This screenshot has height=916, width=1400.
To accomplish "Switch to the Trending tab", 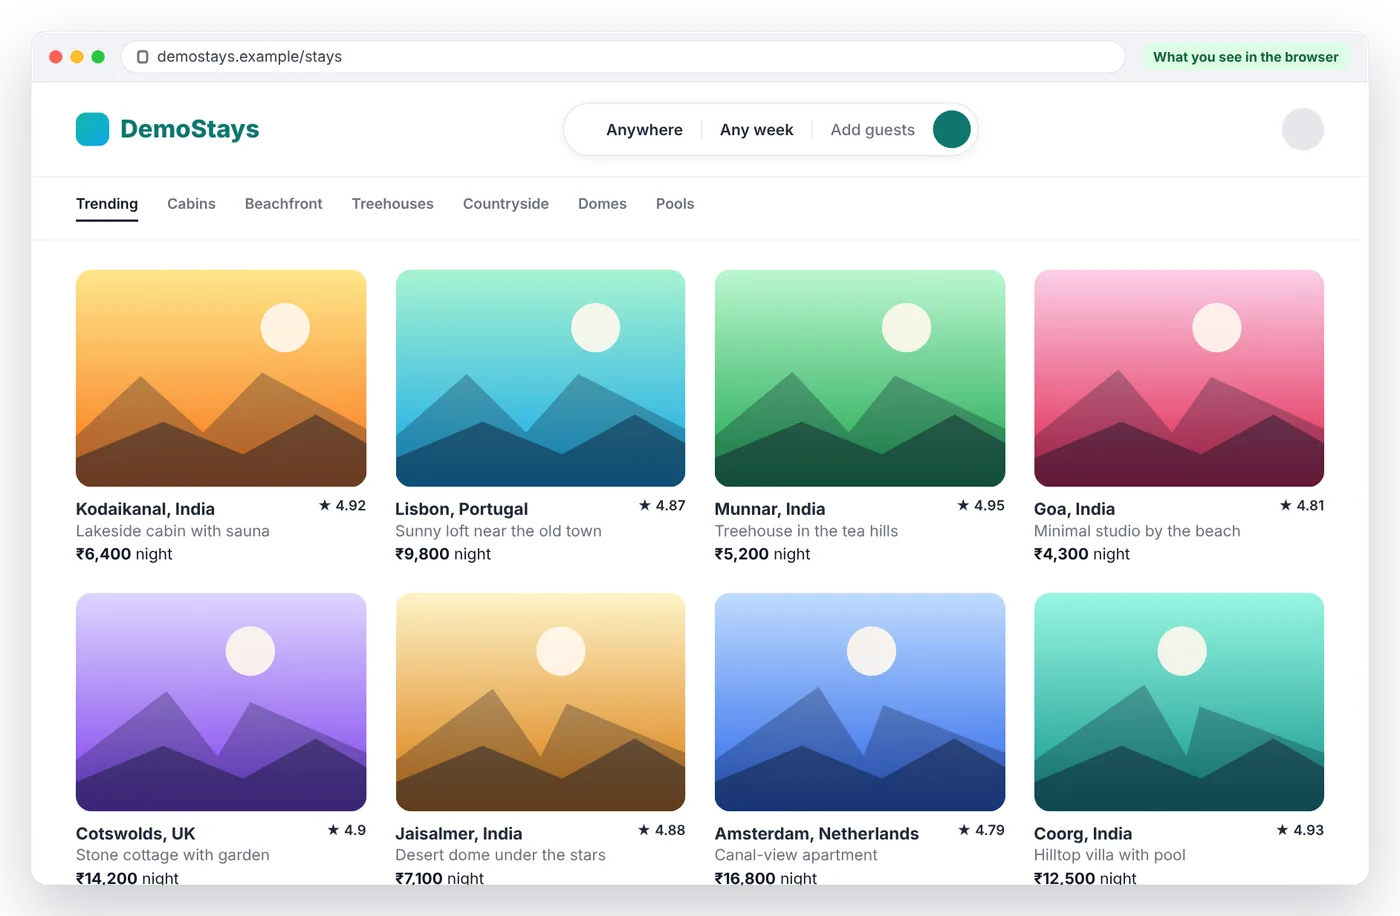I will pos(107,204).
